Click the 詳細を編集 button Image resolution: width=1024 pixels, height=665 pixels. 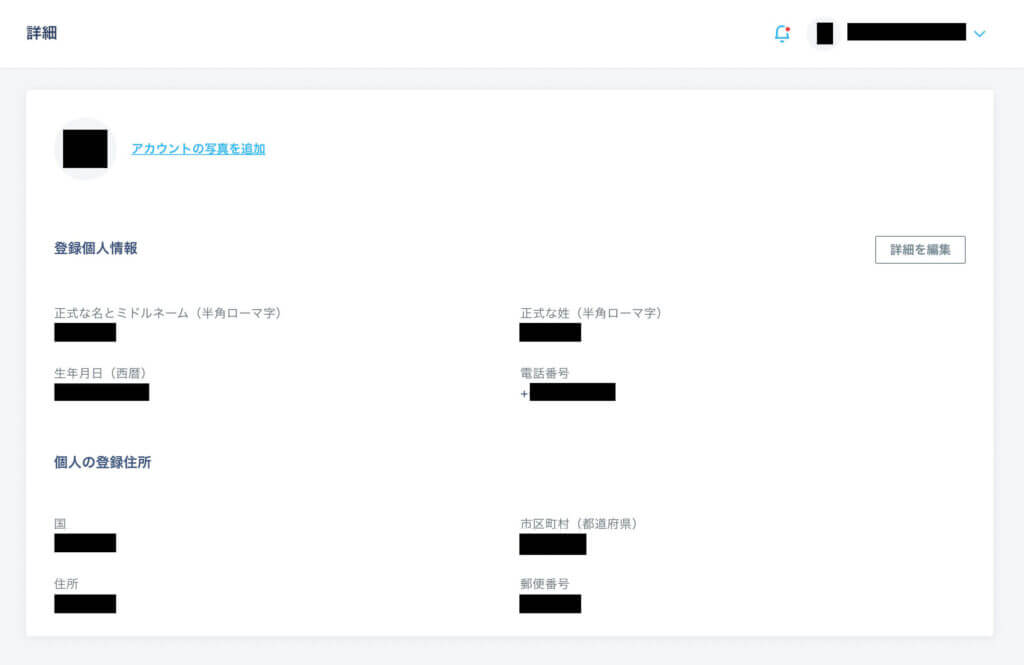[920, 250]
